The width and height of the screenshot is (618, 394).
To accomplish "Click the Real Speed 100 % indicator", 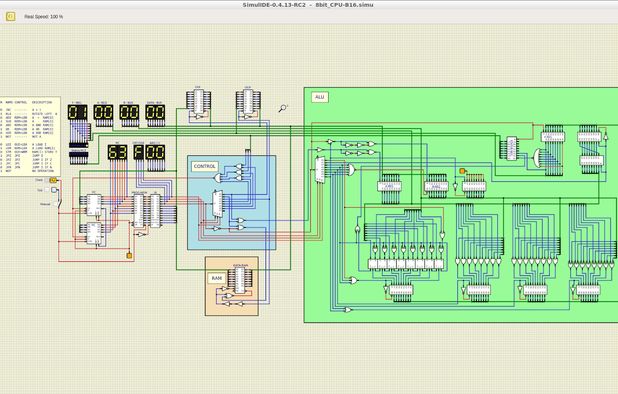I will (43, 17).
